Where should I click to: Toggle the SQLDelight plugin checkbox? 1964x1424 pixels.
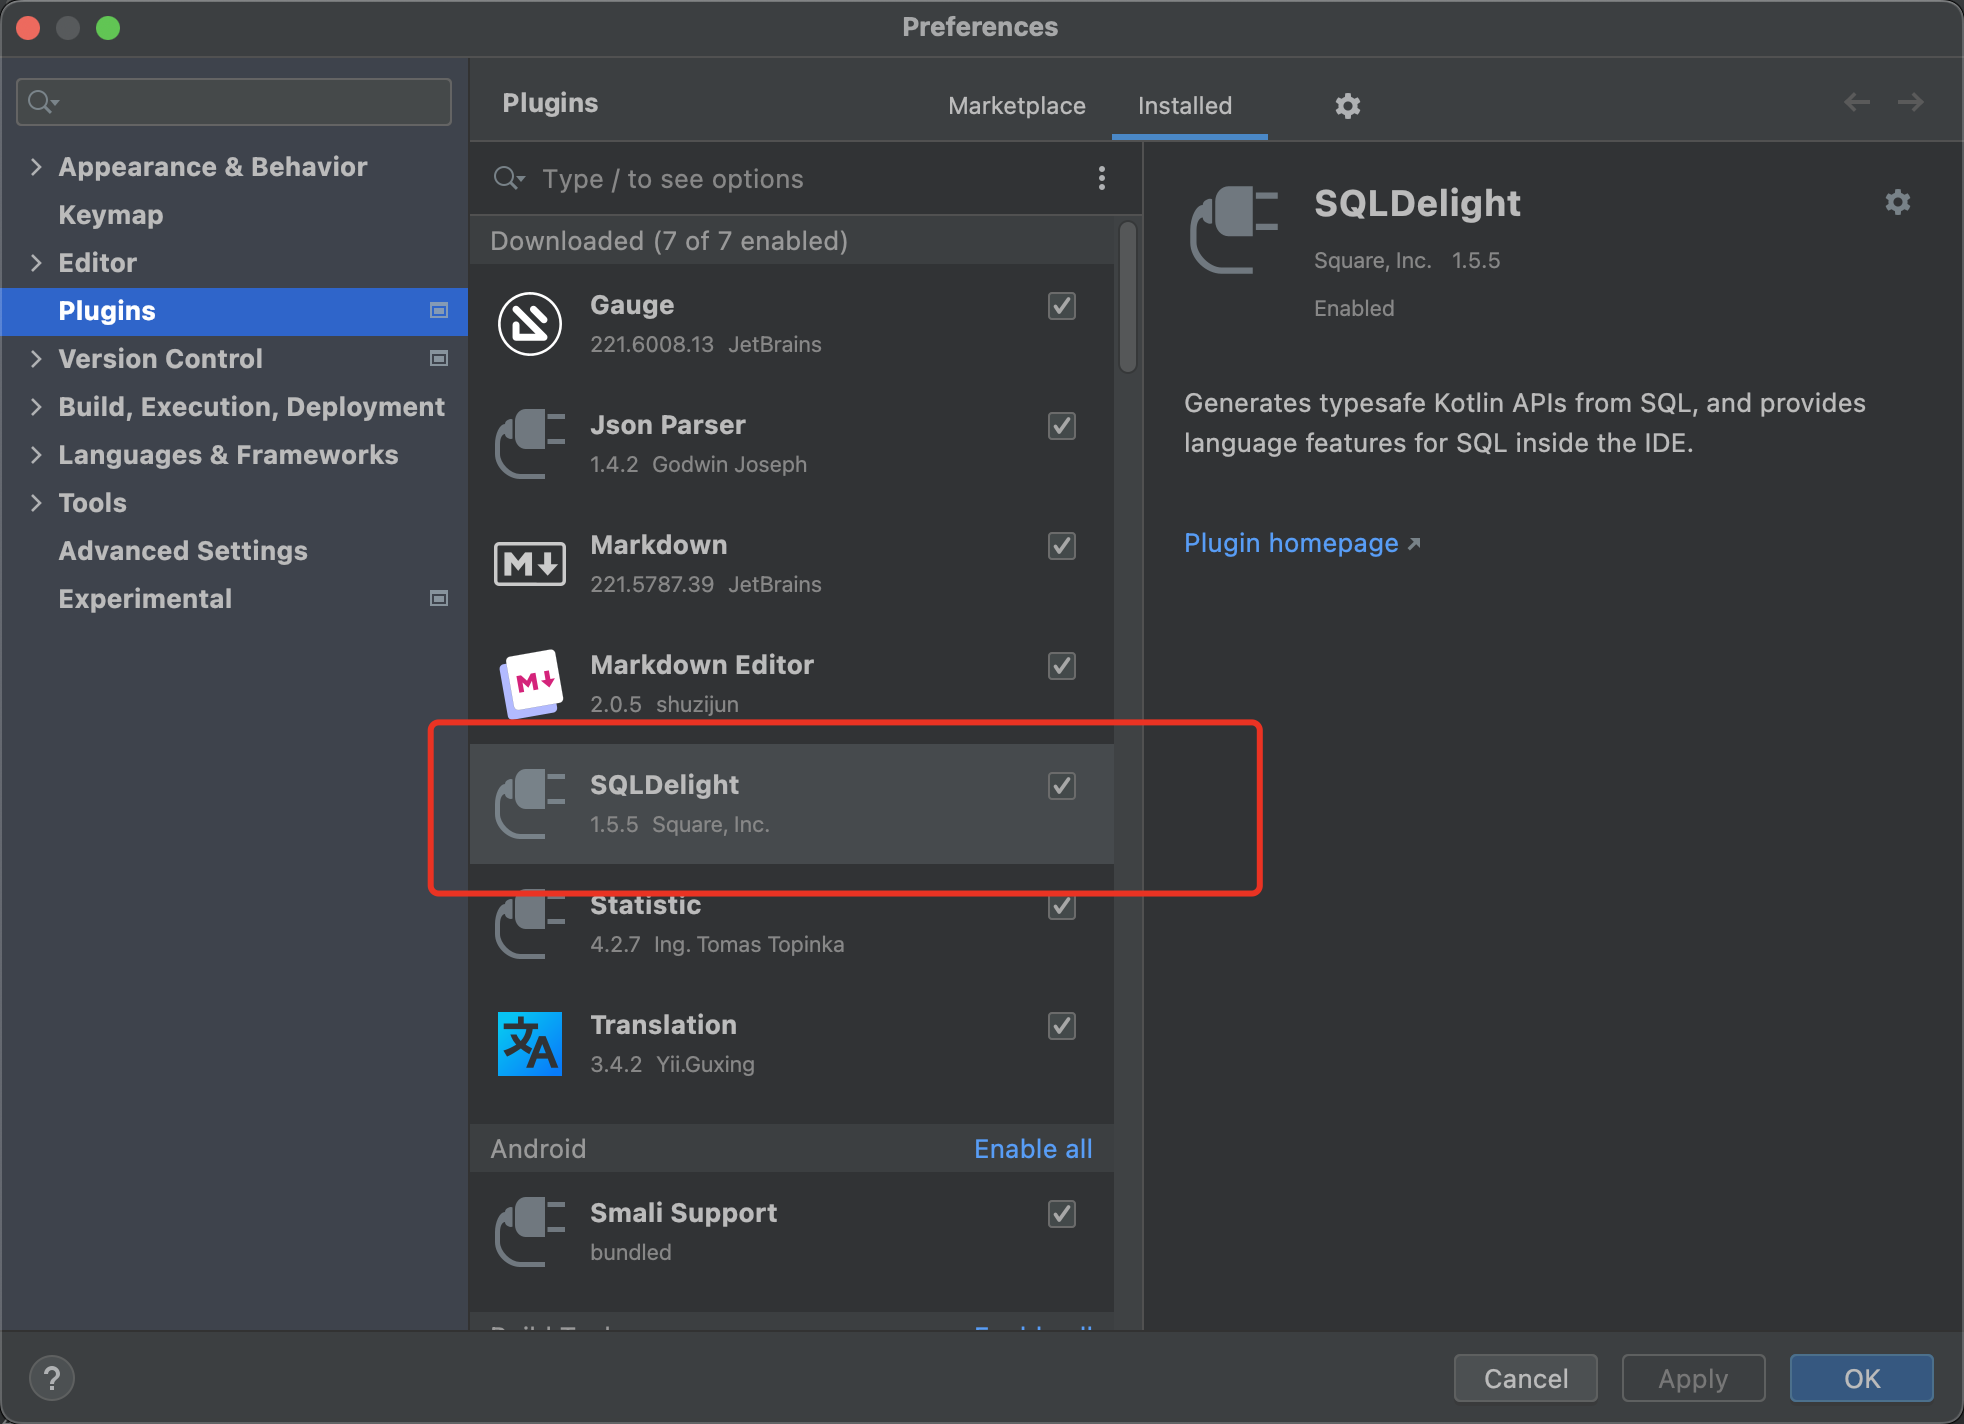coord(1062,786)
